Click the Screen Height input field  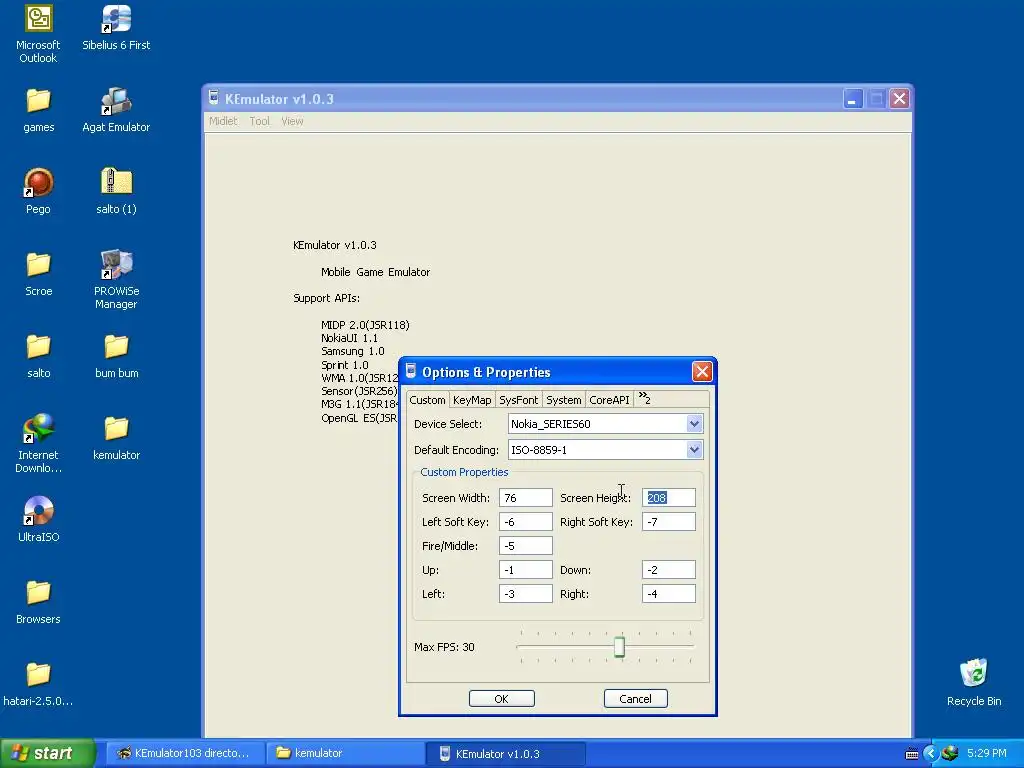pos(669,498)
